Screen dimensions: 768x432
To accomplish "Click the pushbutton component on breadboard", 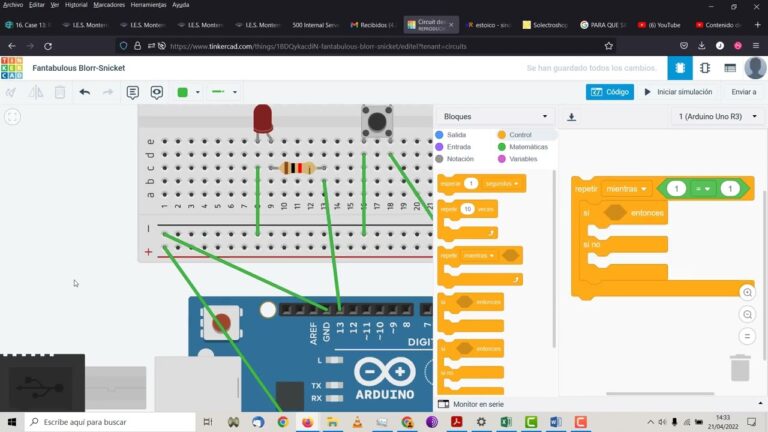I will [x=377, y=121].
